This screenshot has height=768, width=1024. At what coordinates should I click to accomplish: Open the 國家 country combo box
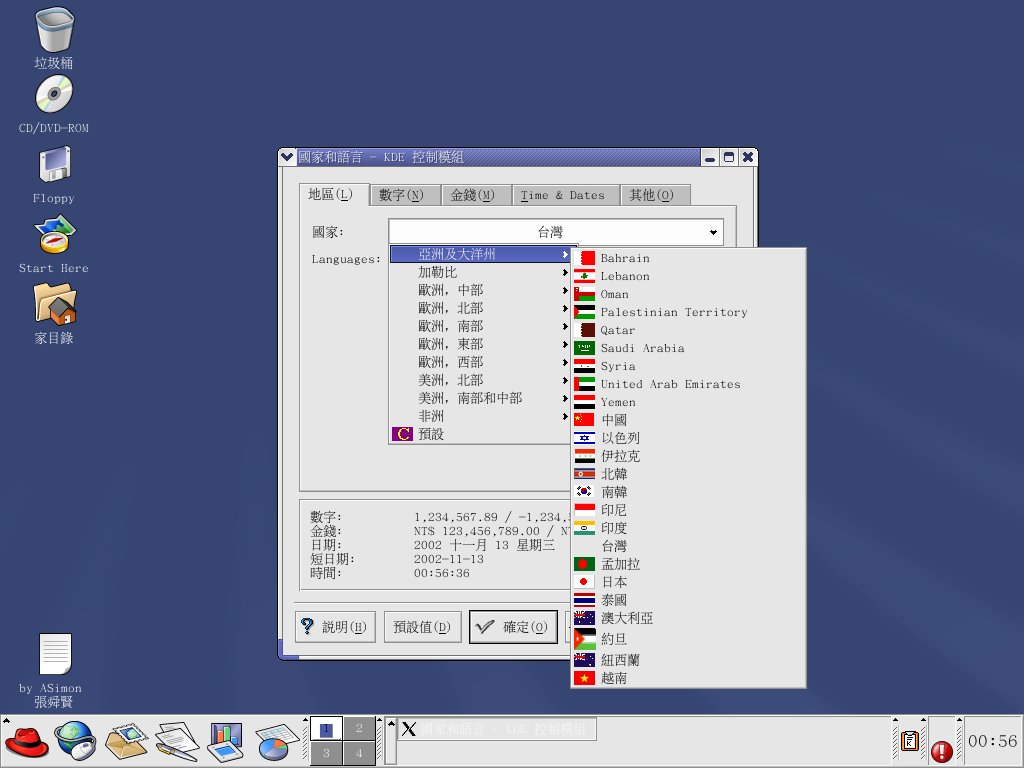(556, 232)
